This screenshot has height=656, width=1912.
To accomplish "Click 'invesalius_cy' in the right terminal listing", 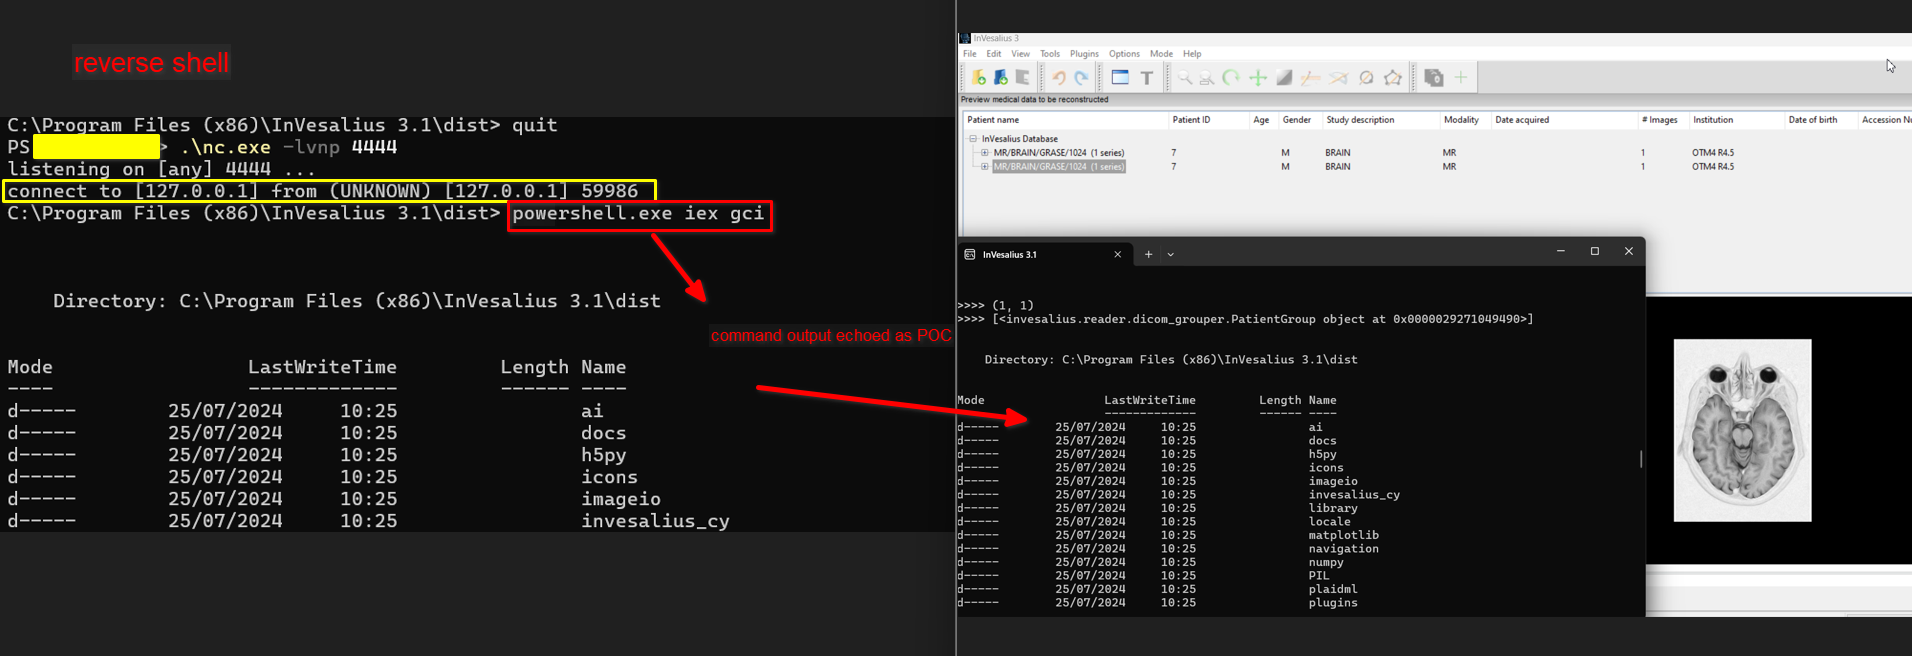I will click(x=1354, y=495).
